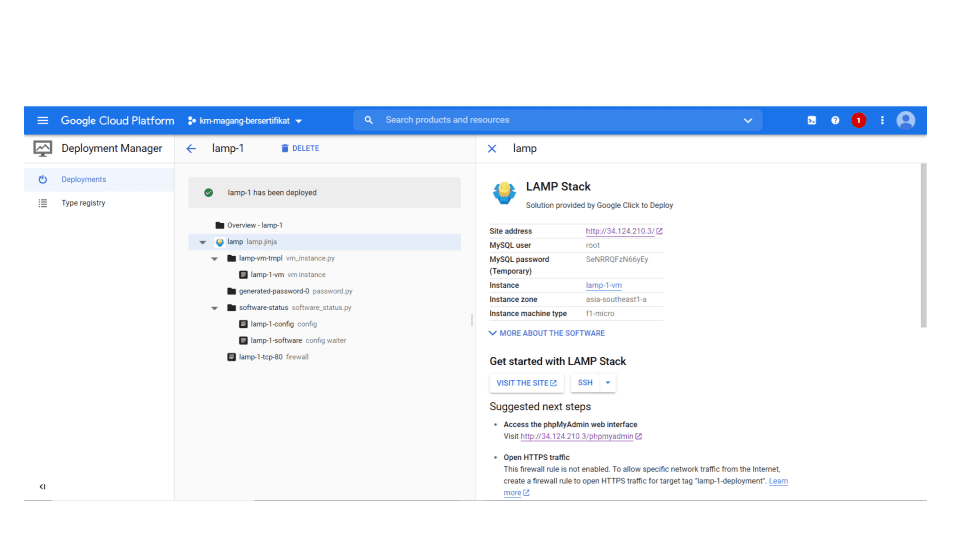This screenshot has height=540, width=960.
Task: Click the panel splitter handle
Action: tap(471, 320)
